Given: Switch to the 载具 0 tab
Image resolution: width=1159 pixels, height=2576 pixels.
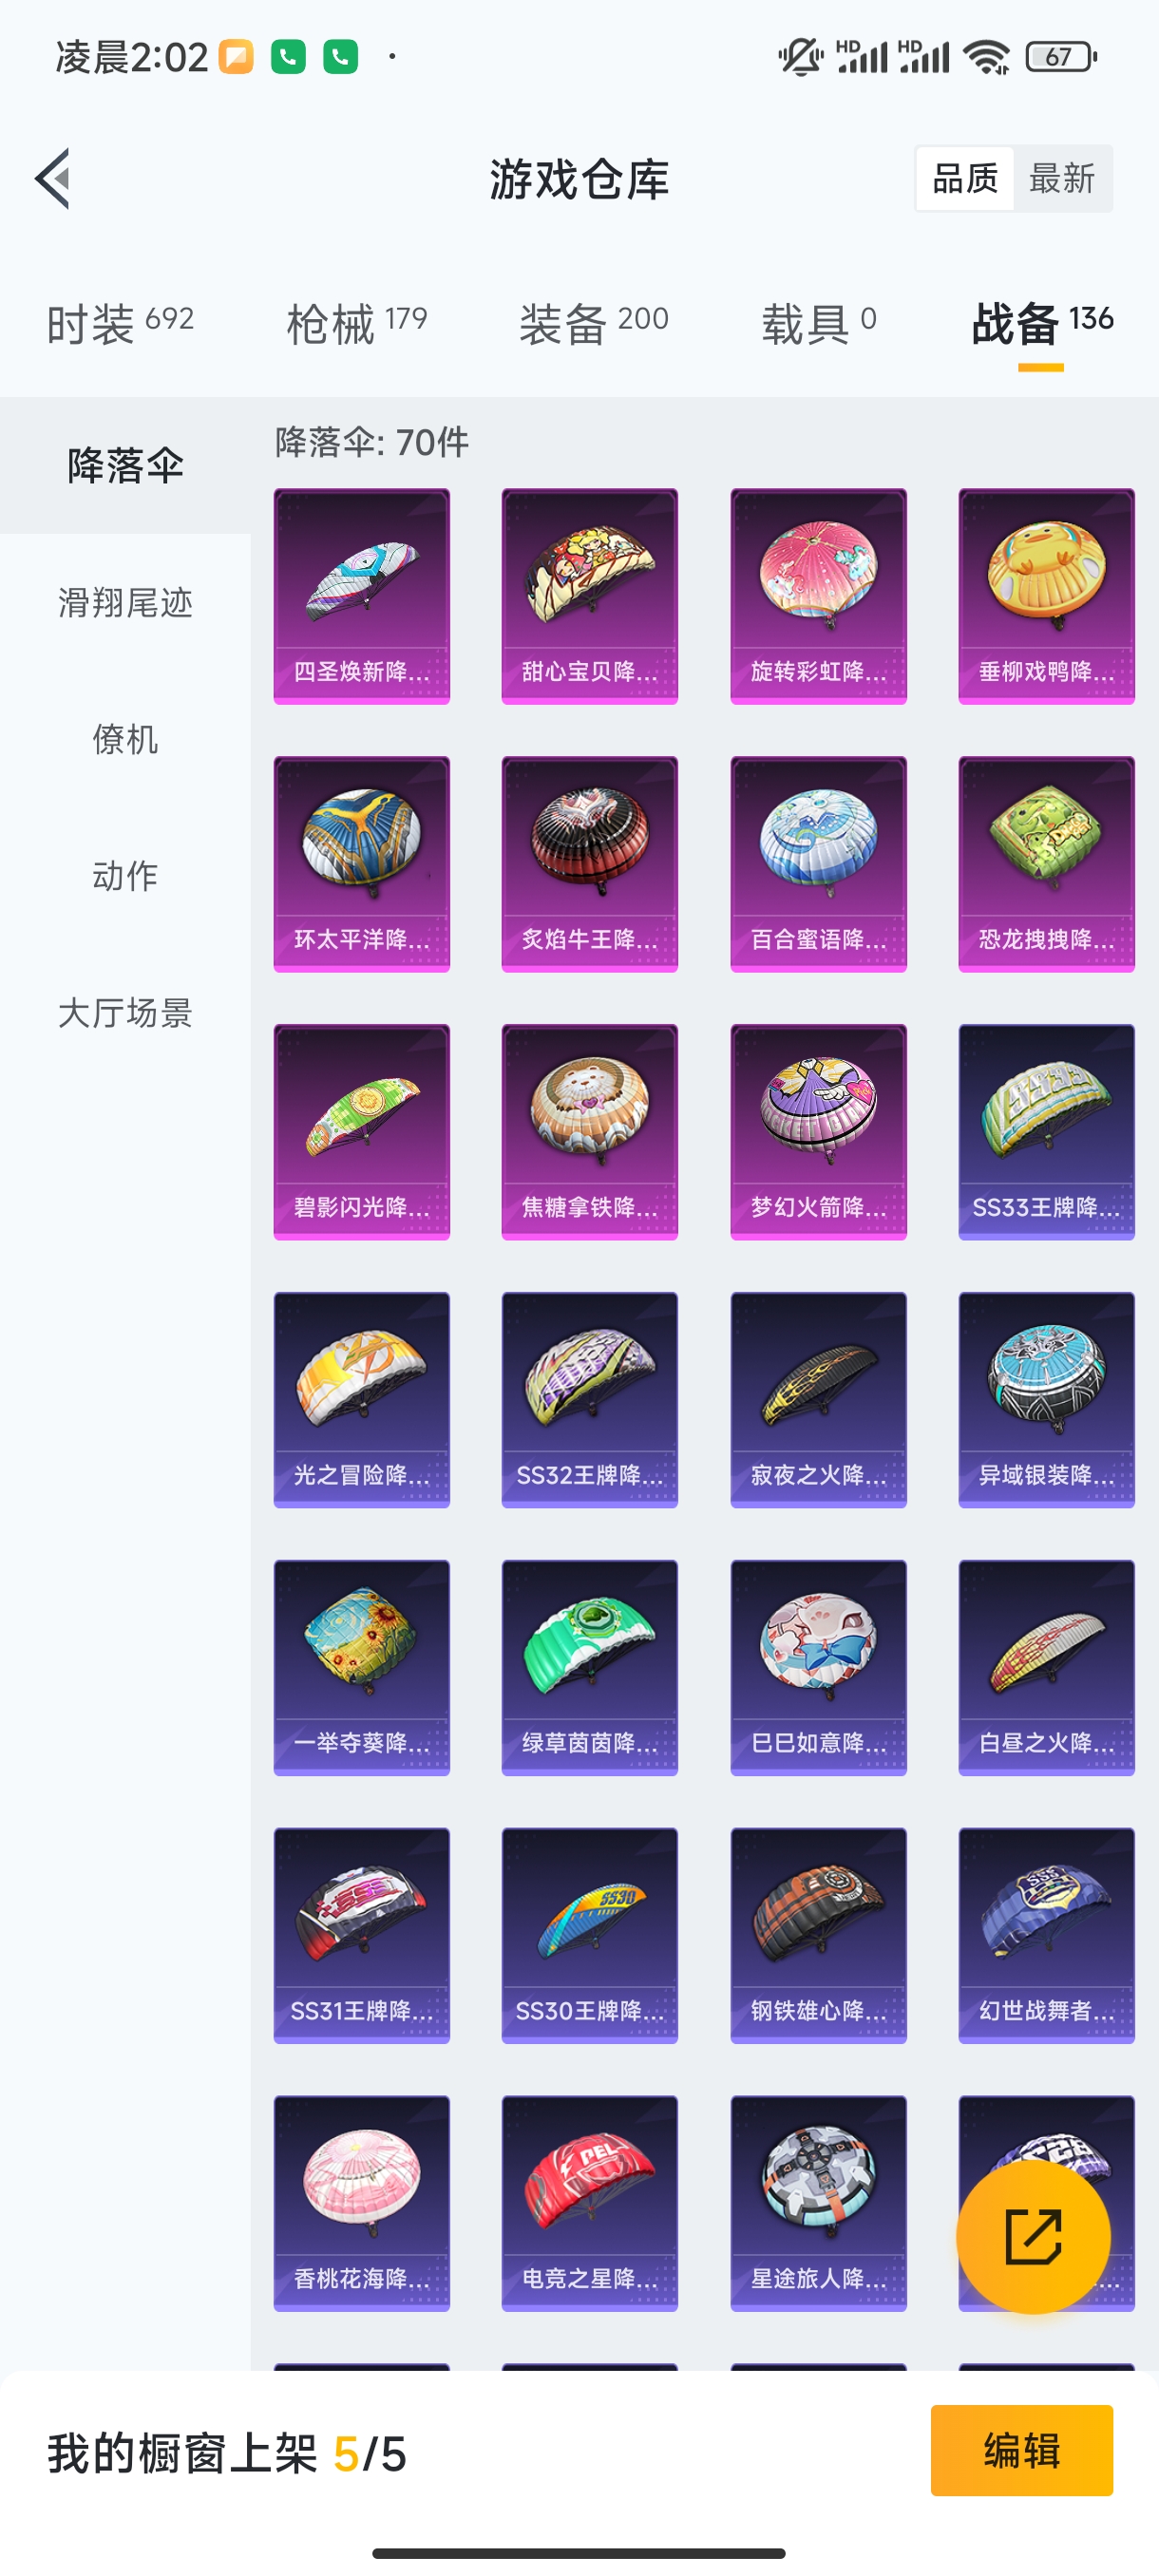Looking at the screenshot, I should tap(819, 323).
